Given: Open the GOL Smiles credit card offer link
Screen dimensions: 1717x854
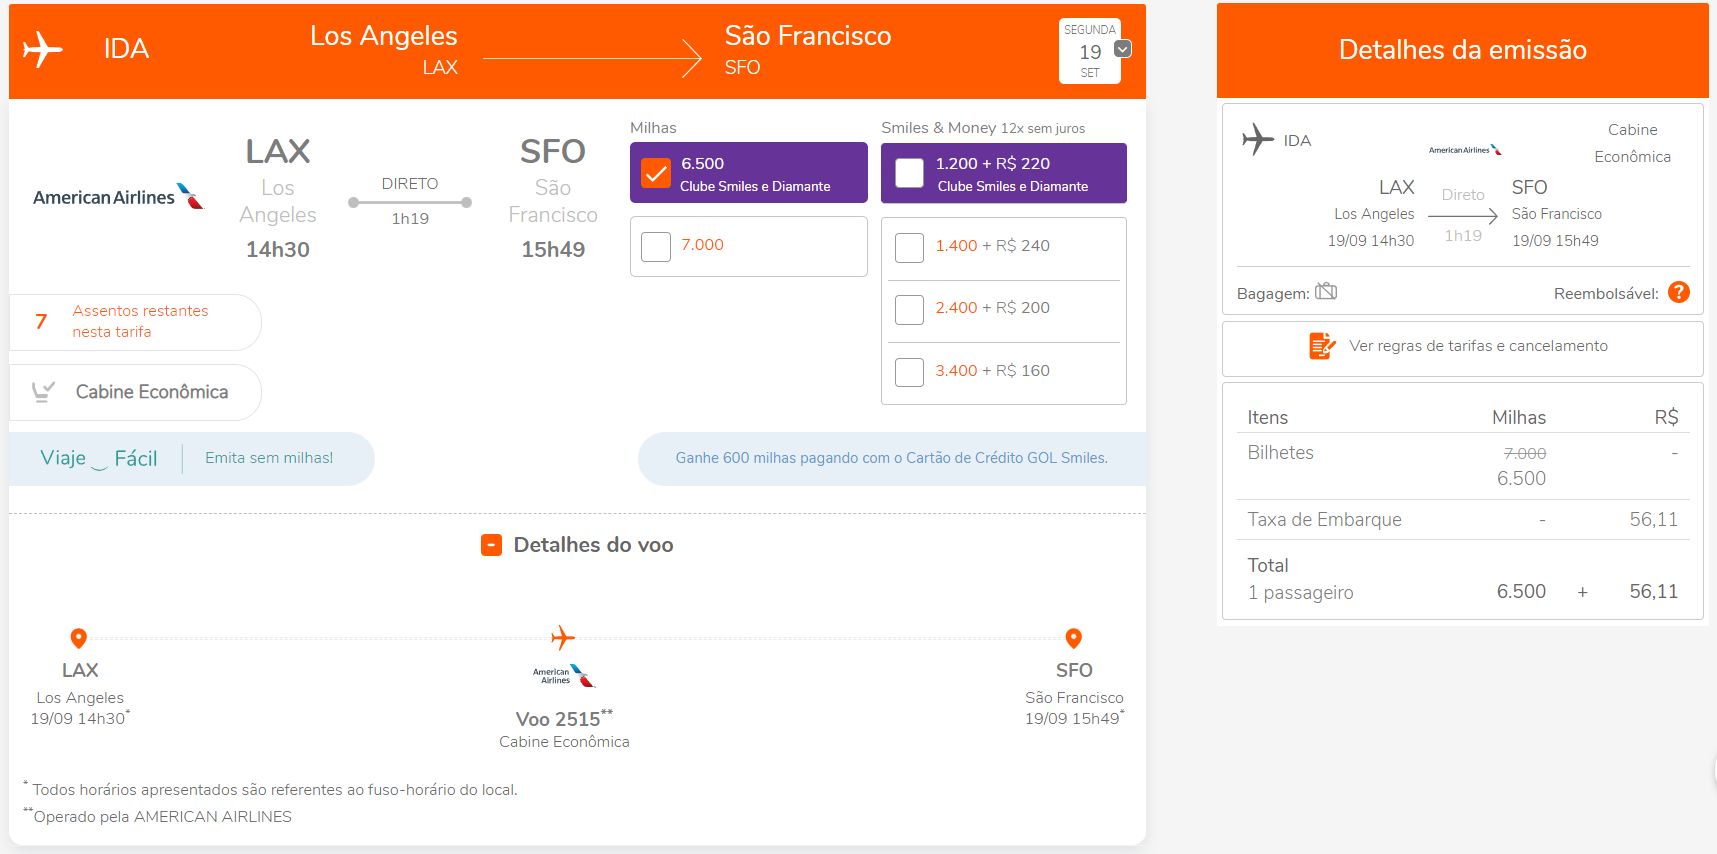Looking at the screenshot, I should tap(891, 458).
